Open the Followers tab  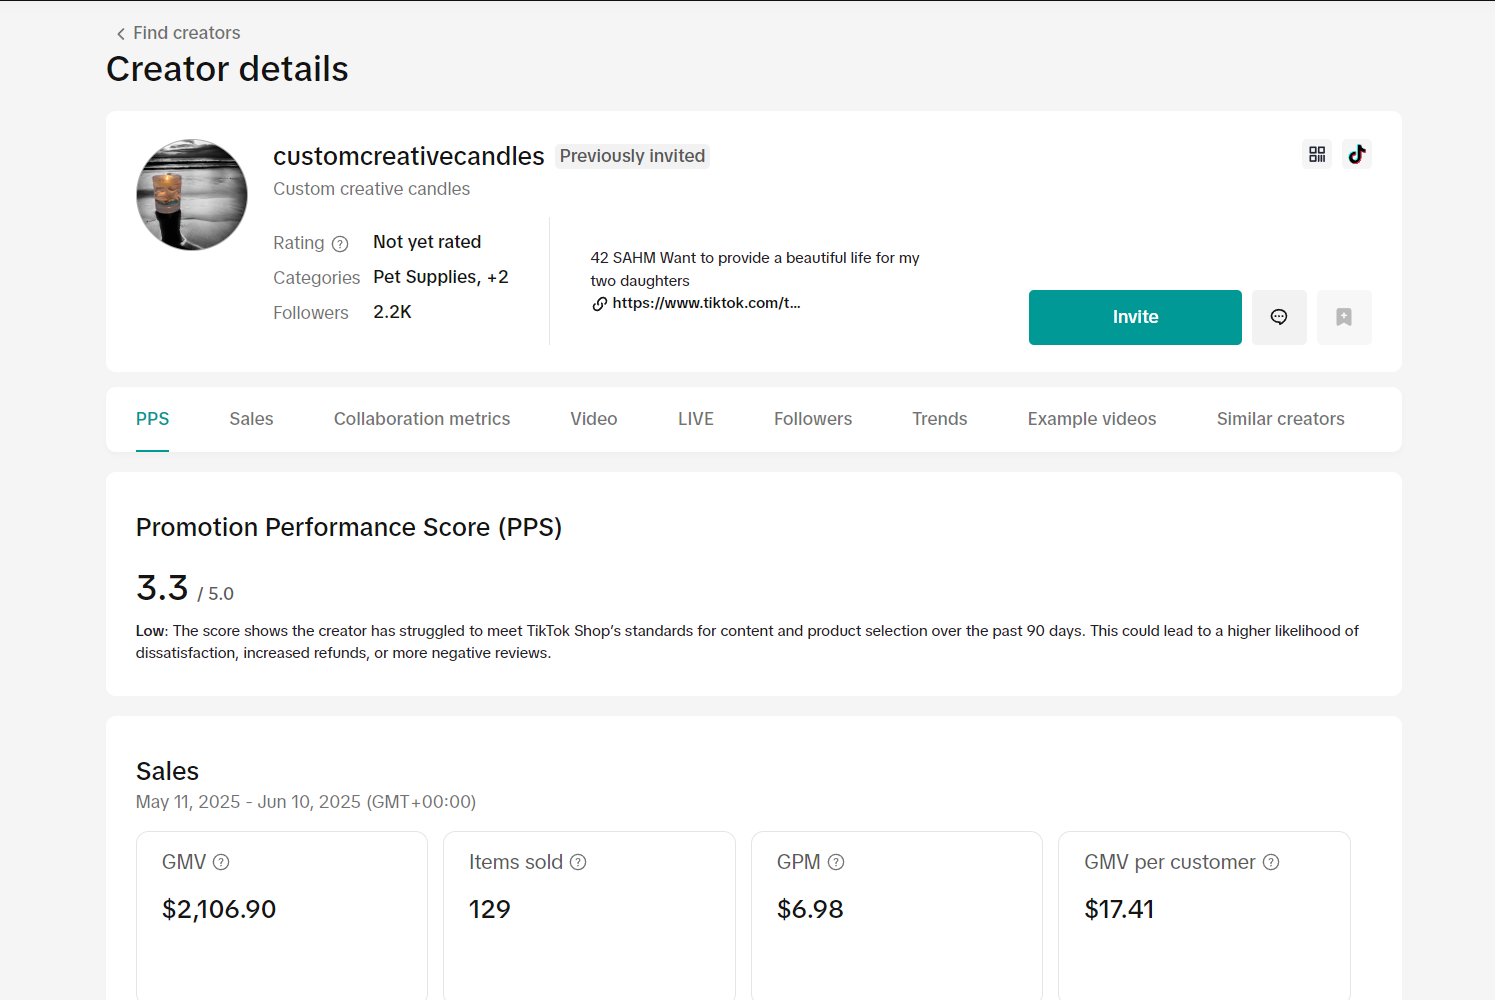(x=812, y=419)
